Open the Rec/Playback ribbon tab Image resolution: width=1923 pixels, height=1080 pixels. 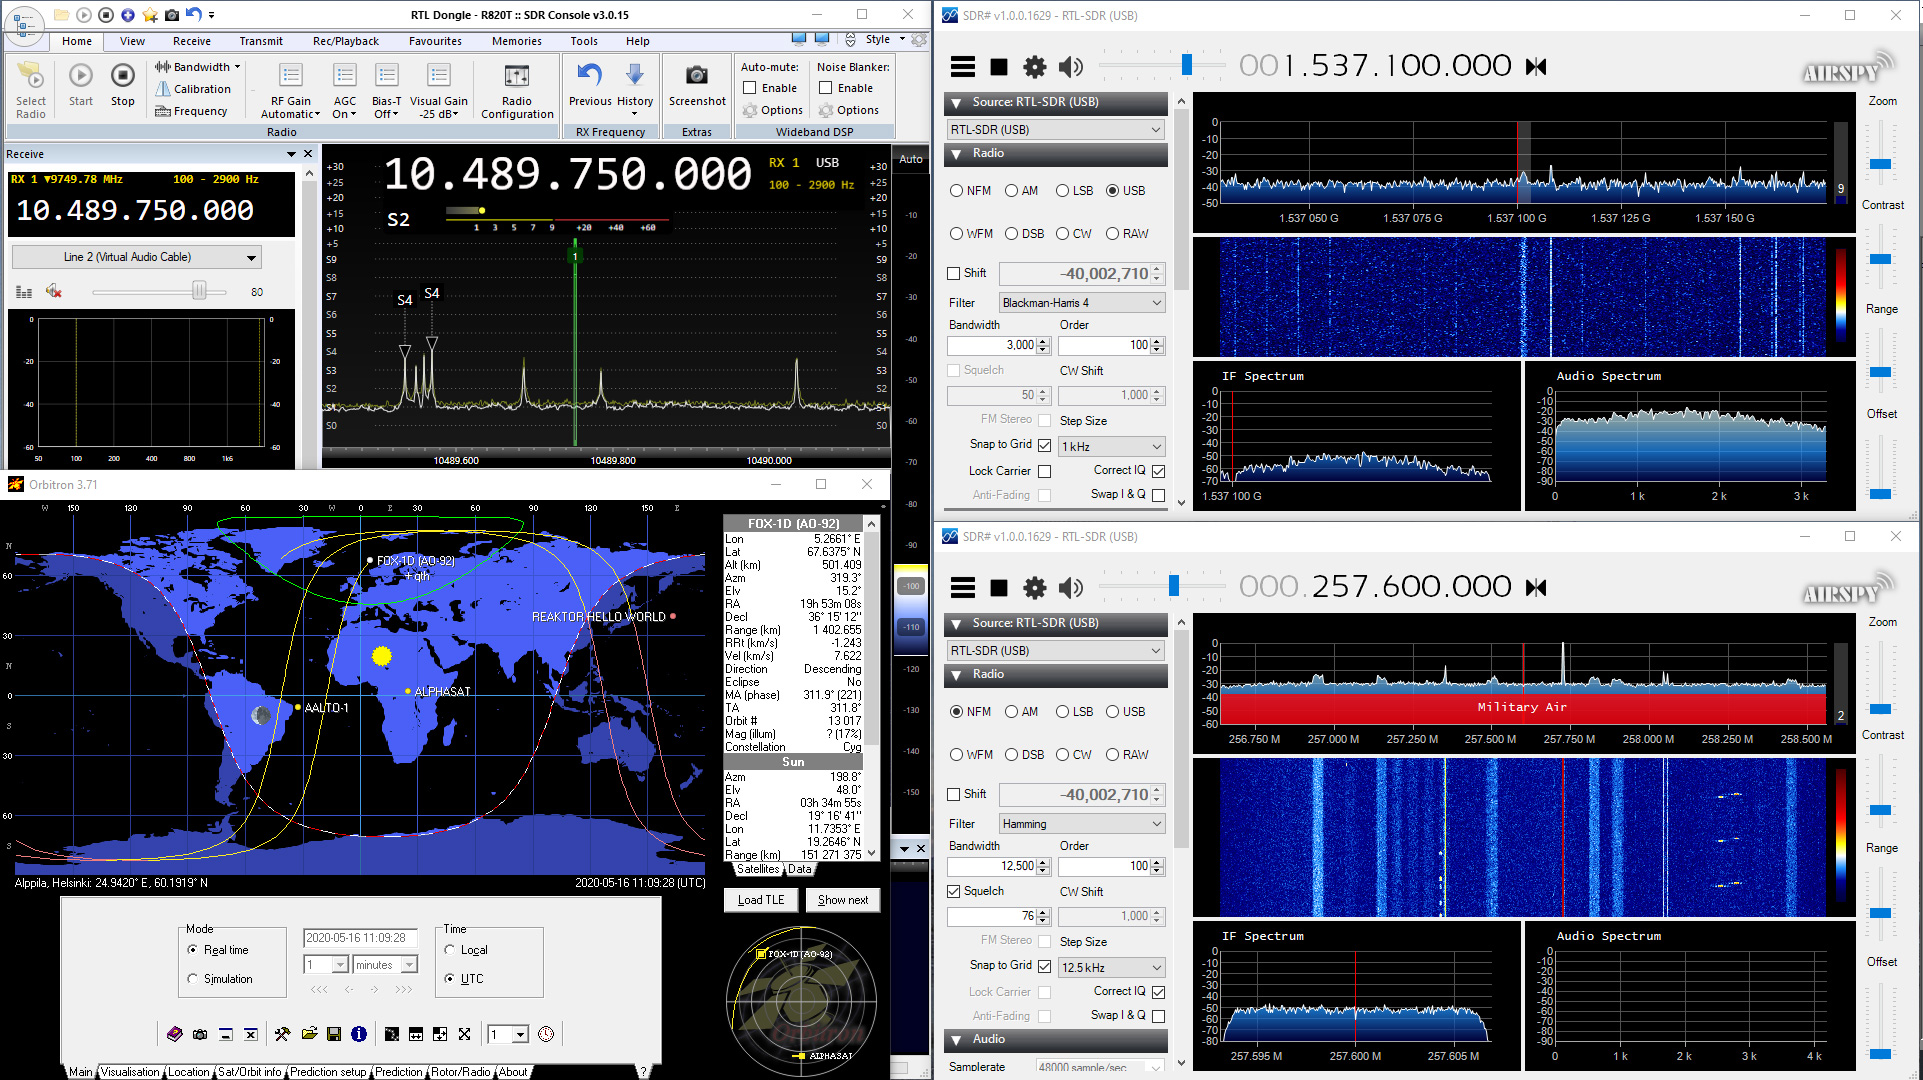click(x=346, y=41)
